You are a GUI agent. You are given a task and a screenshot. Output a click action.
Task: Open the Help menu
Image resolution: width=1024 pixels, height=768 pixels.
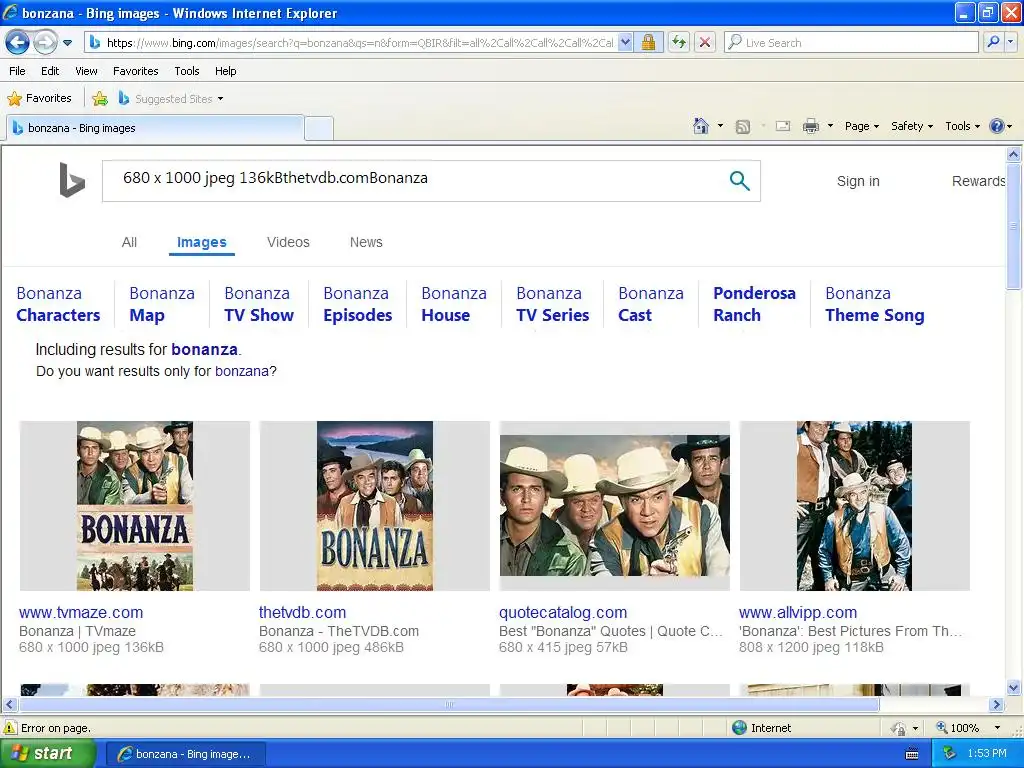pos(225,71)
